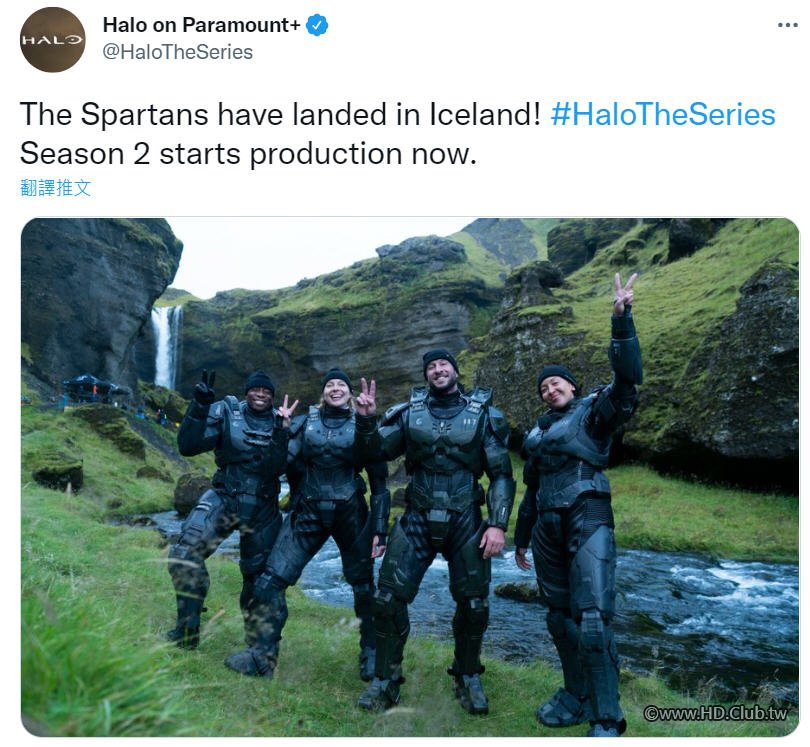Click the raised peace-sign hand at right
This screenshot has height=747, width=810.
click(625, 293)
